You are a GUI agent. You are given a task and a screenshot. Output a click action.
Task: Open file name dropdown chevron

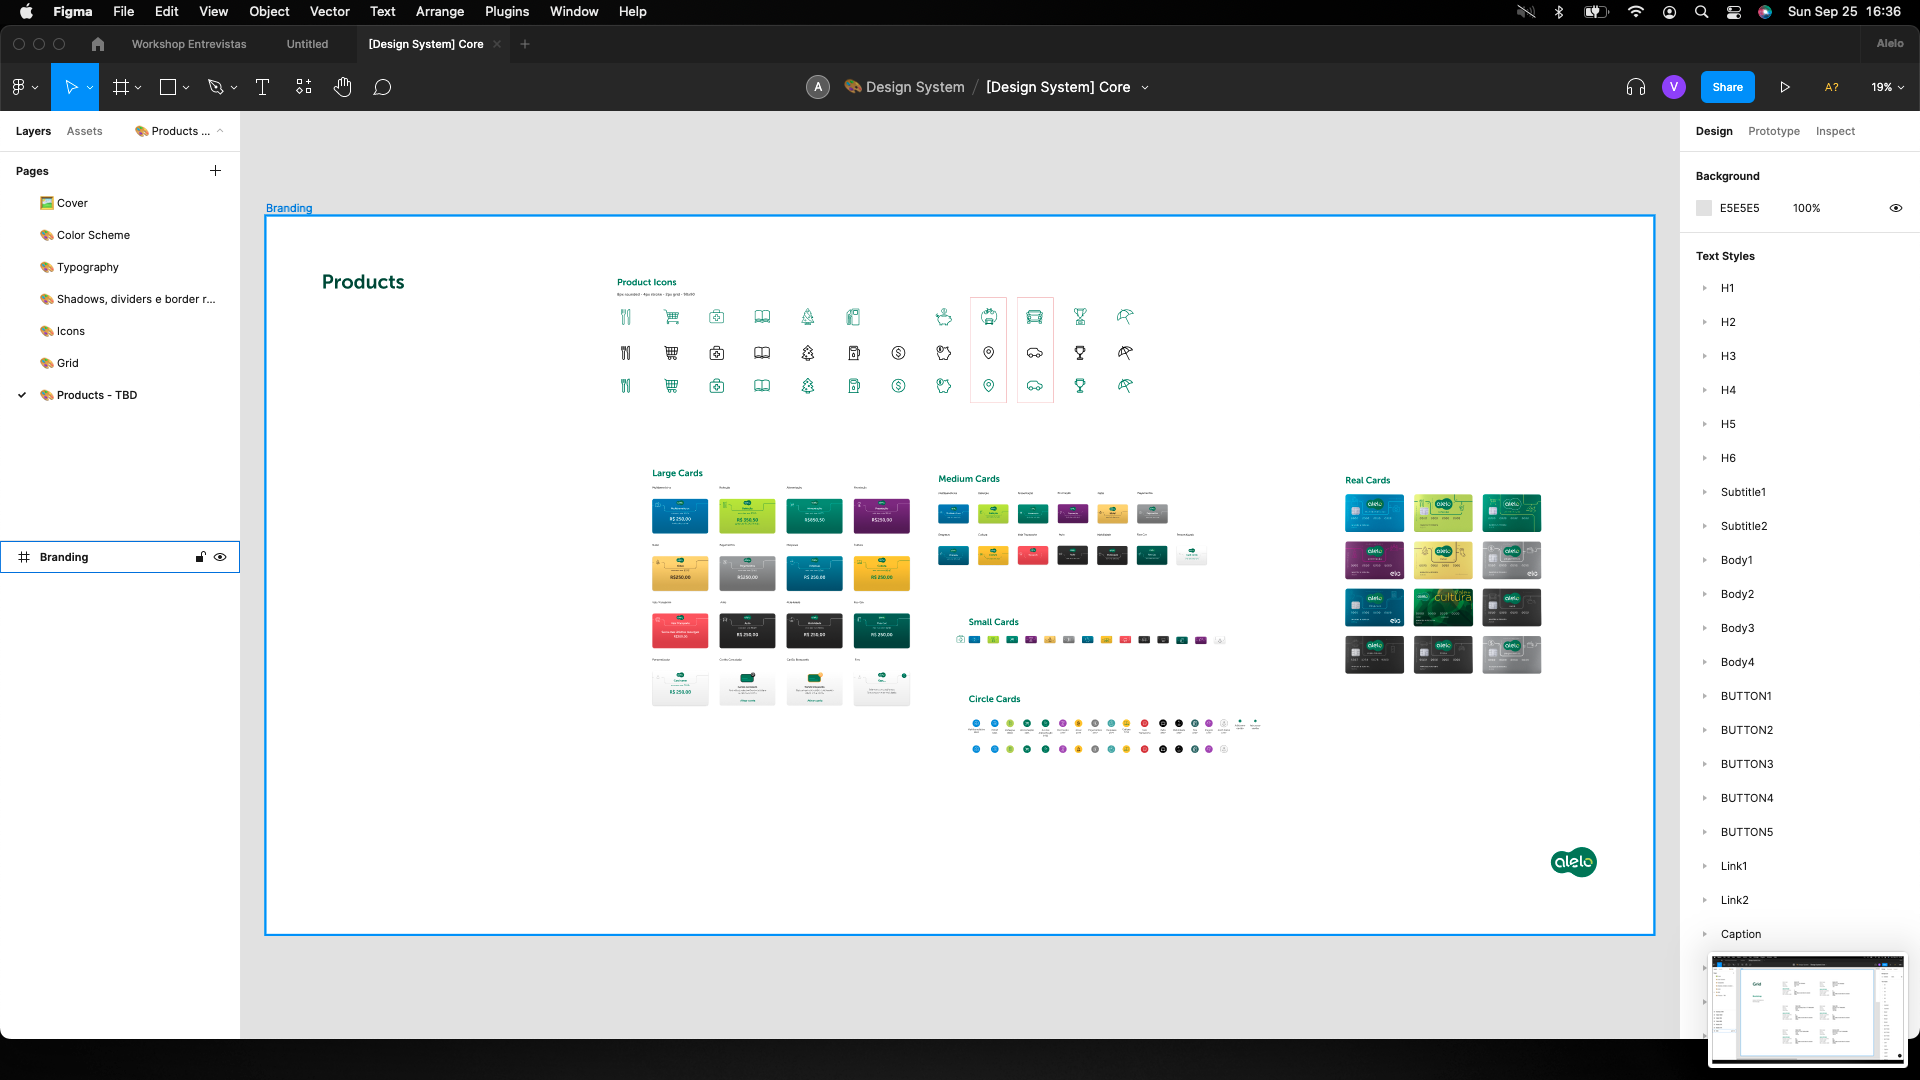[x=1145, y=88]
